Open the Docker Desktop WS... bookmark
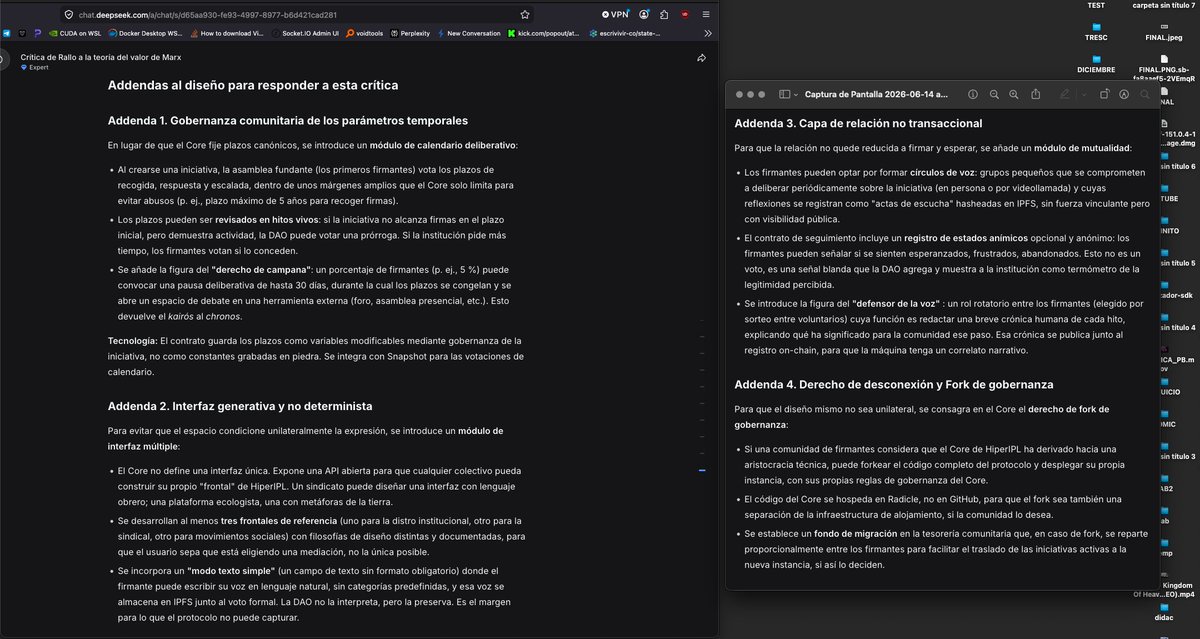The width and height of the screenshot is (1200, 639). click(x=147, y=33)
